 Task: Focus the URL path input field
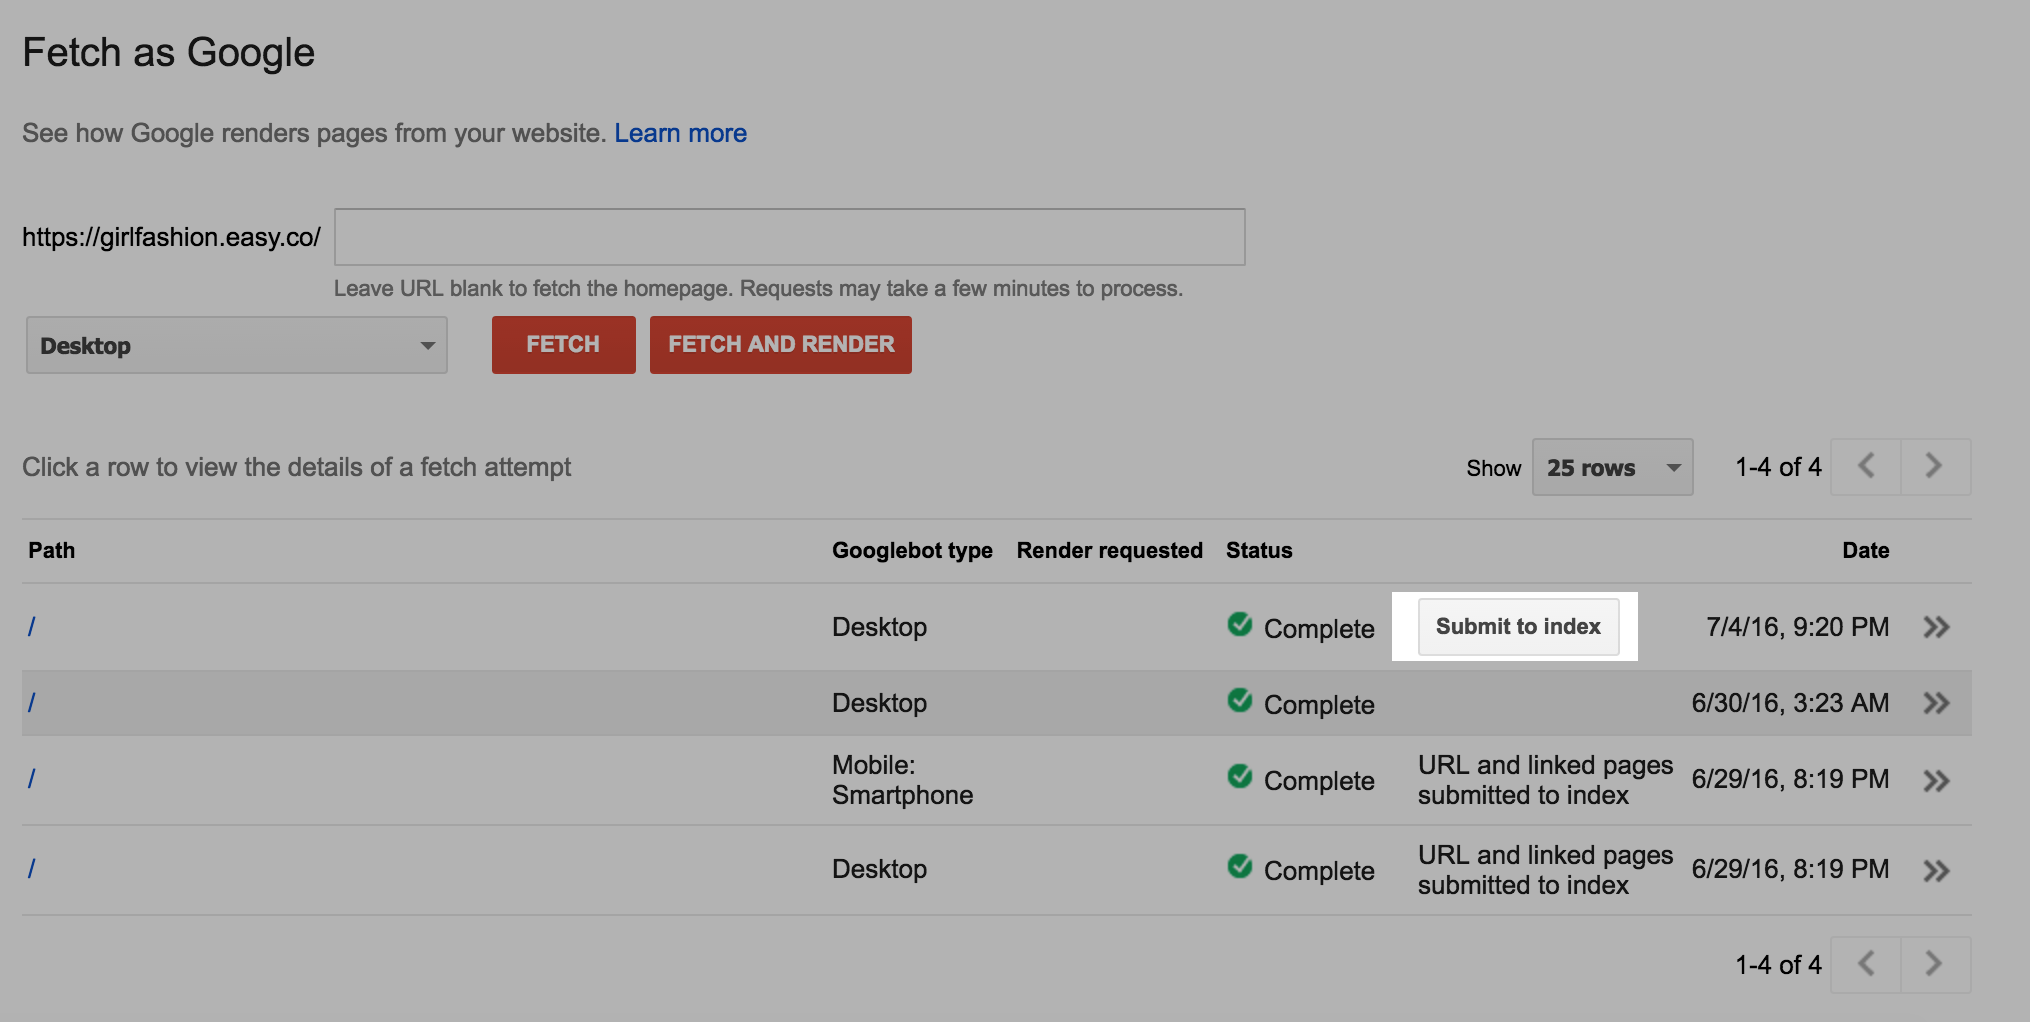coord(789,237)
